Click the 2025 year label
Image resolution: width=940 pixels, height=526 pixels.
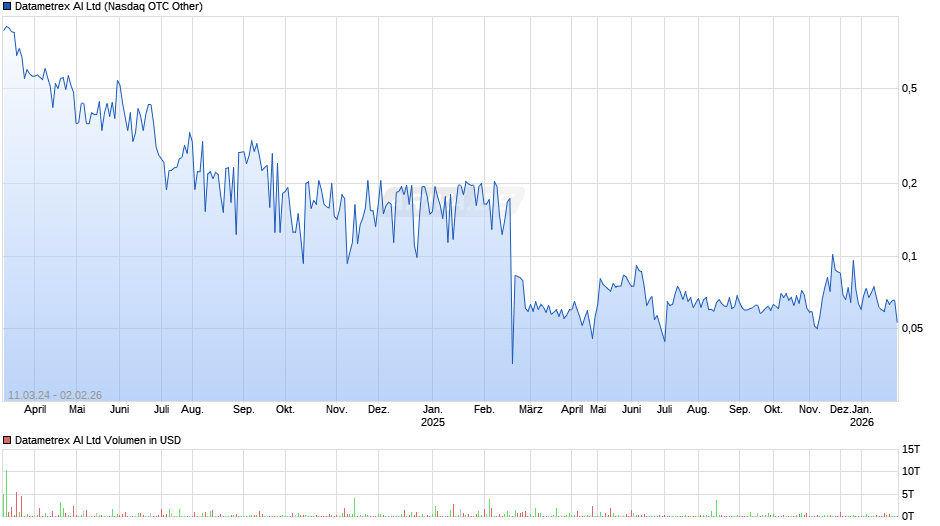[x=433, y=422]
